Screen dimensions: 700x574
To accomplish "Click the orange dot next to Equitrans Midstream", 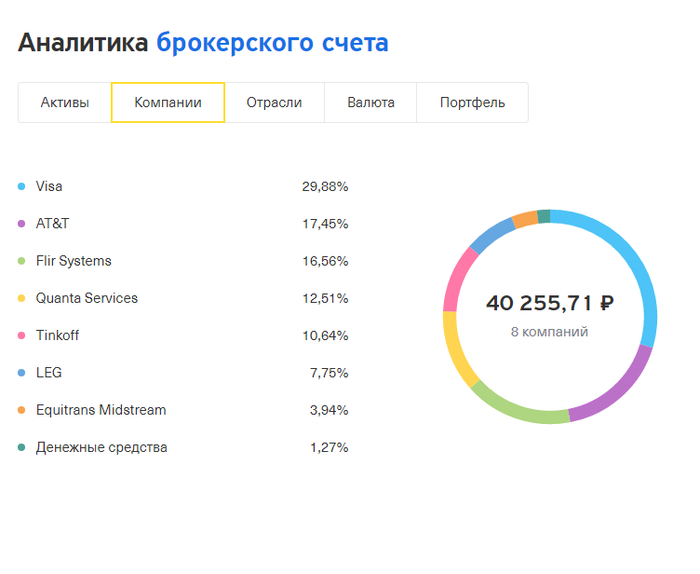I will (x=21, y=410).
